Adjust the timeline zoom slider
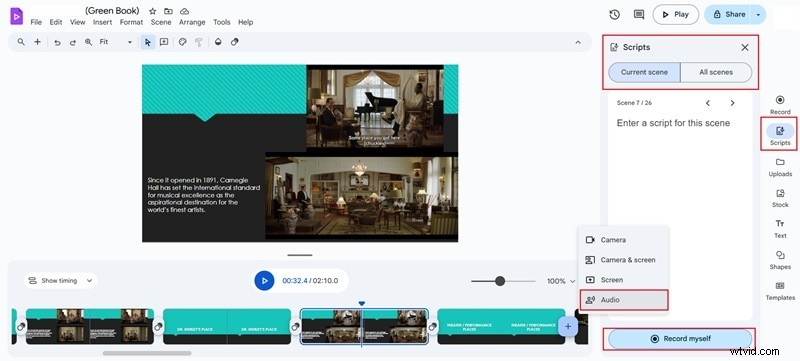 (x=500, y=281)
